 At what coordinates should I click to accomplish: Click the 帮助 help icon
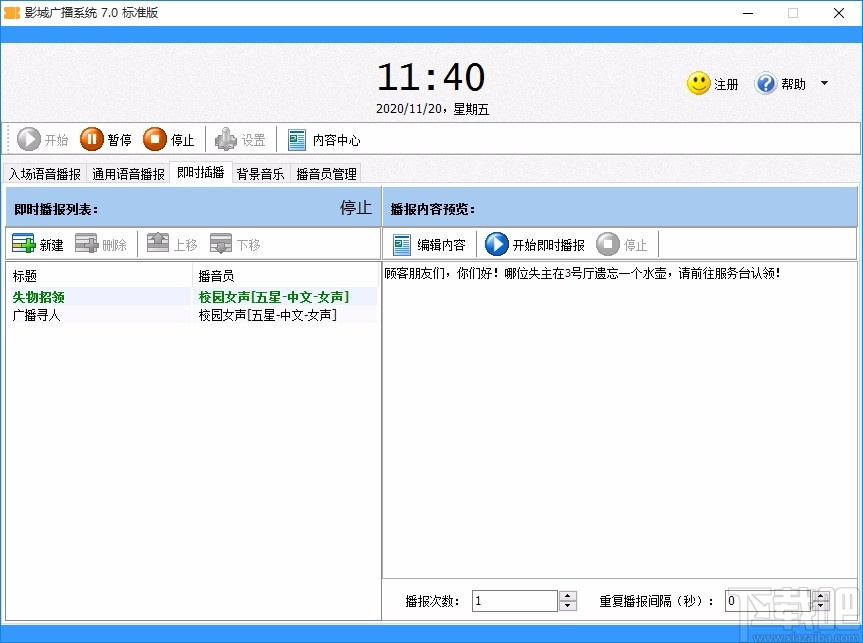coord(766,84)
